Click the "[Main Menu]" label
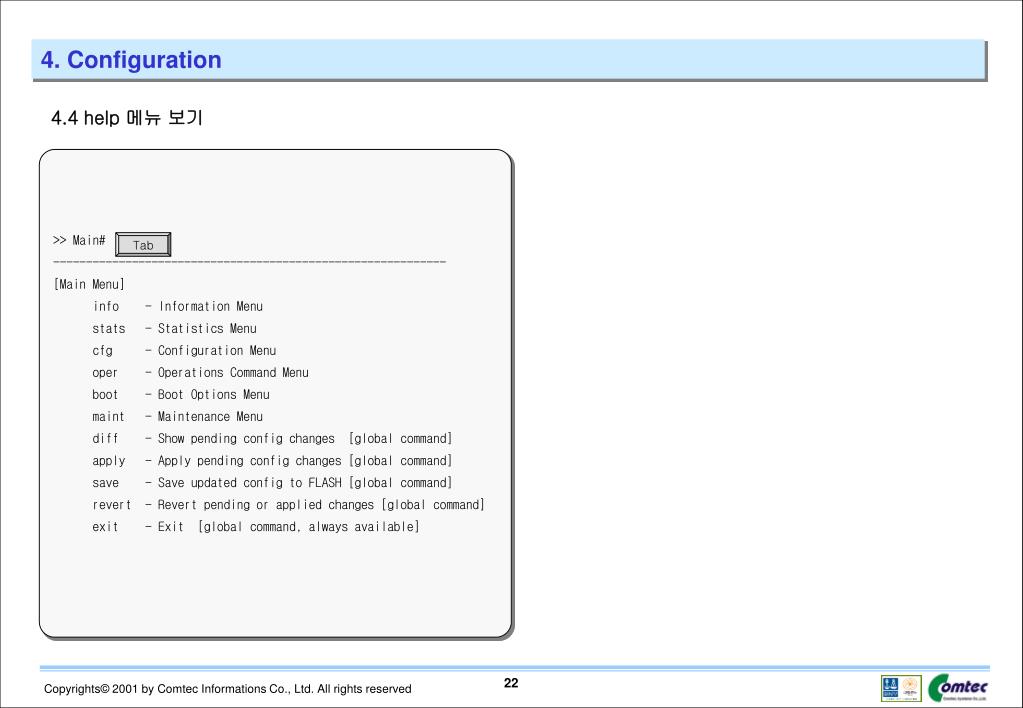The width and height of the screenshot is (1023, 708). pyautogui.click(x=89, y=285)
